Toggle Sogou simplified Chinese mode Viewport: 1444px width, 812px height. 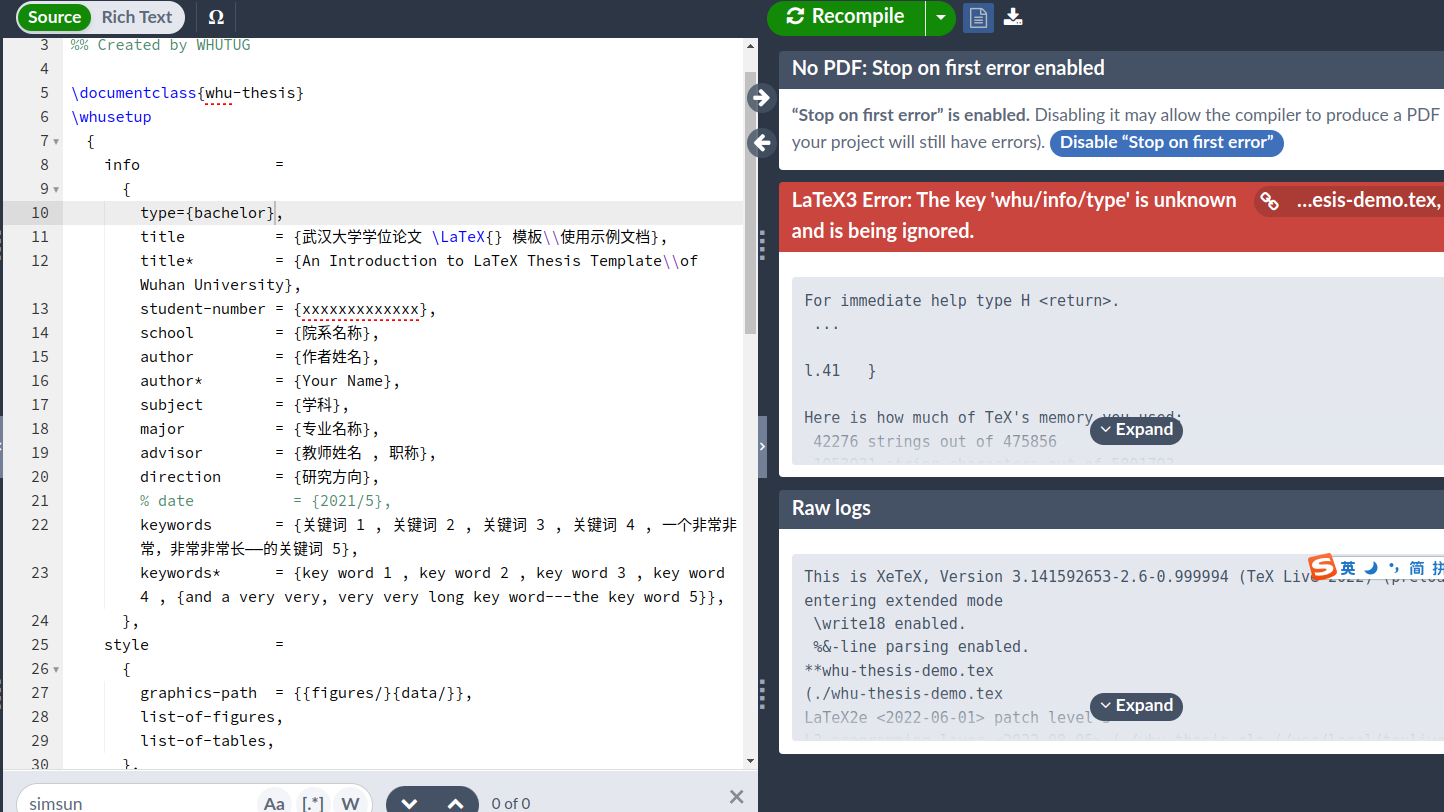[1420, 568]
